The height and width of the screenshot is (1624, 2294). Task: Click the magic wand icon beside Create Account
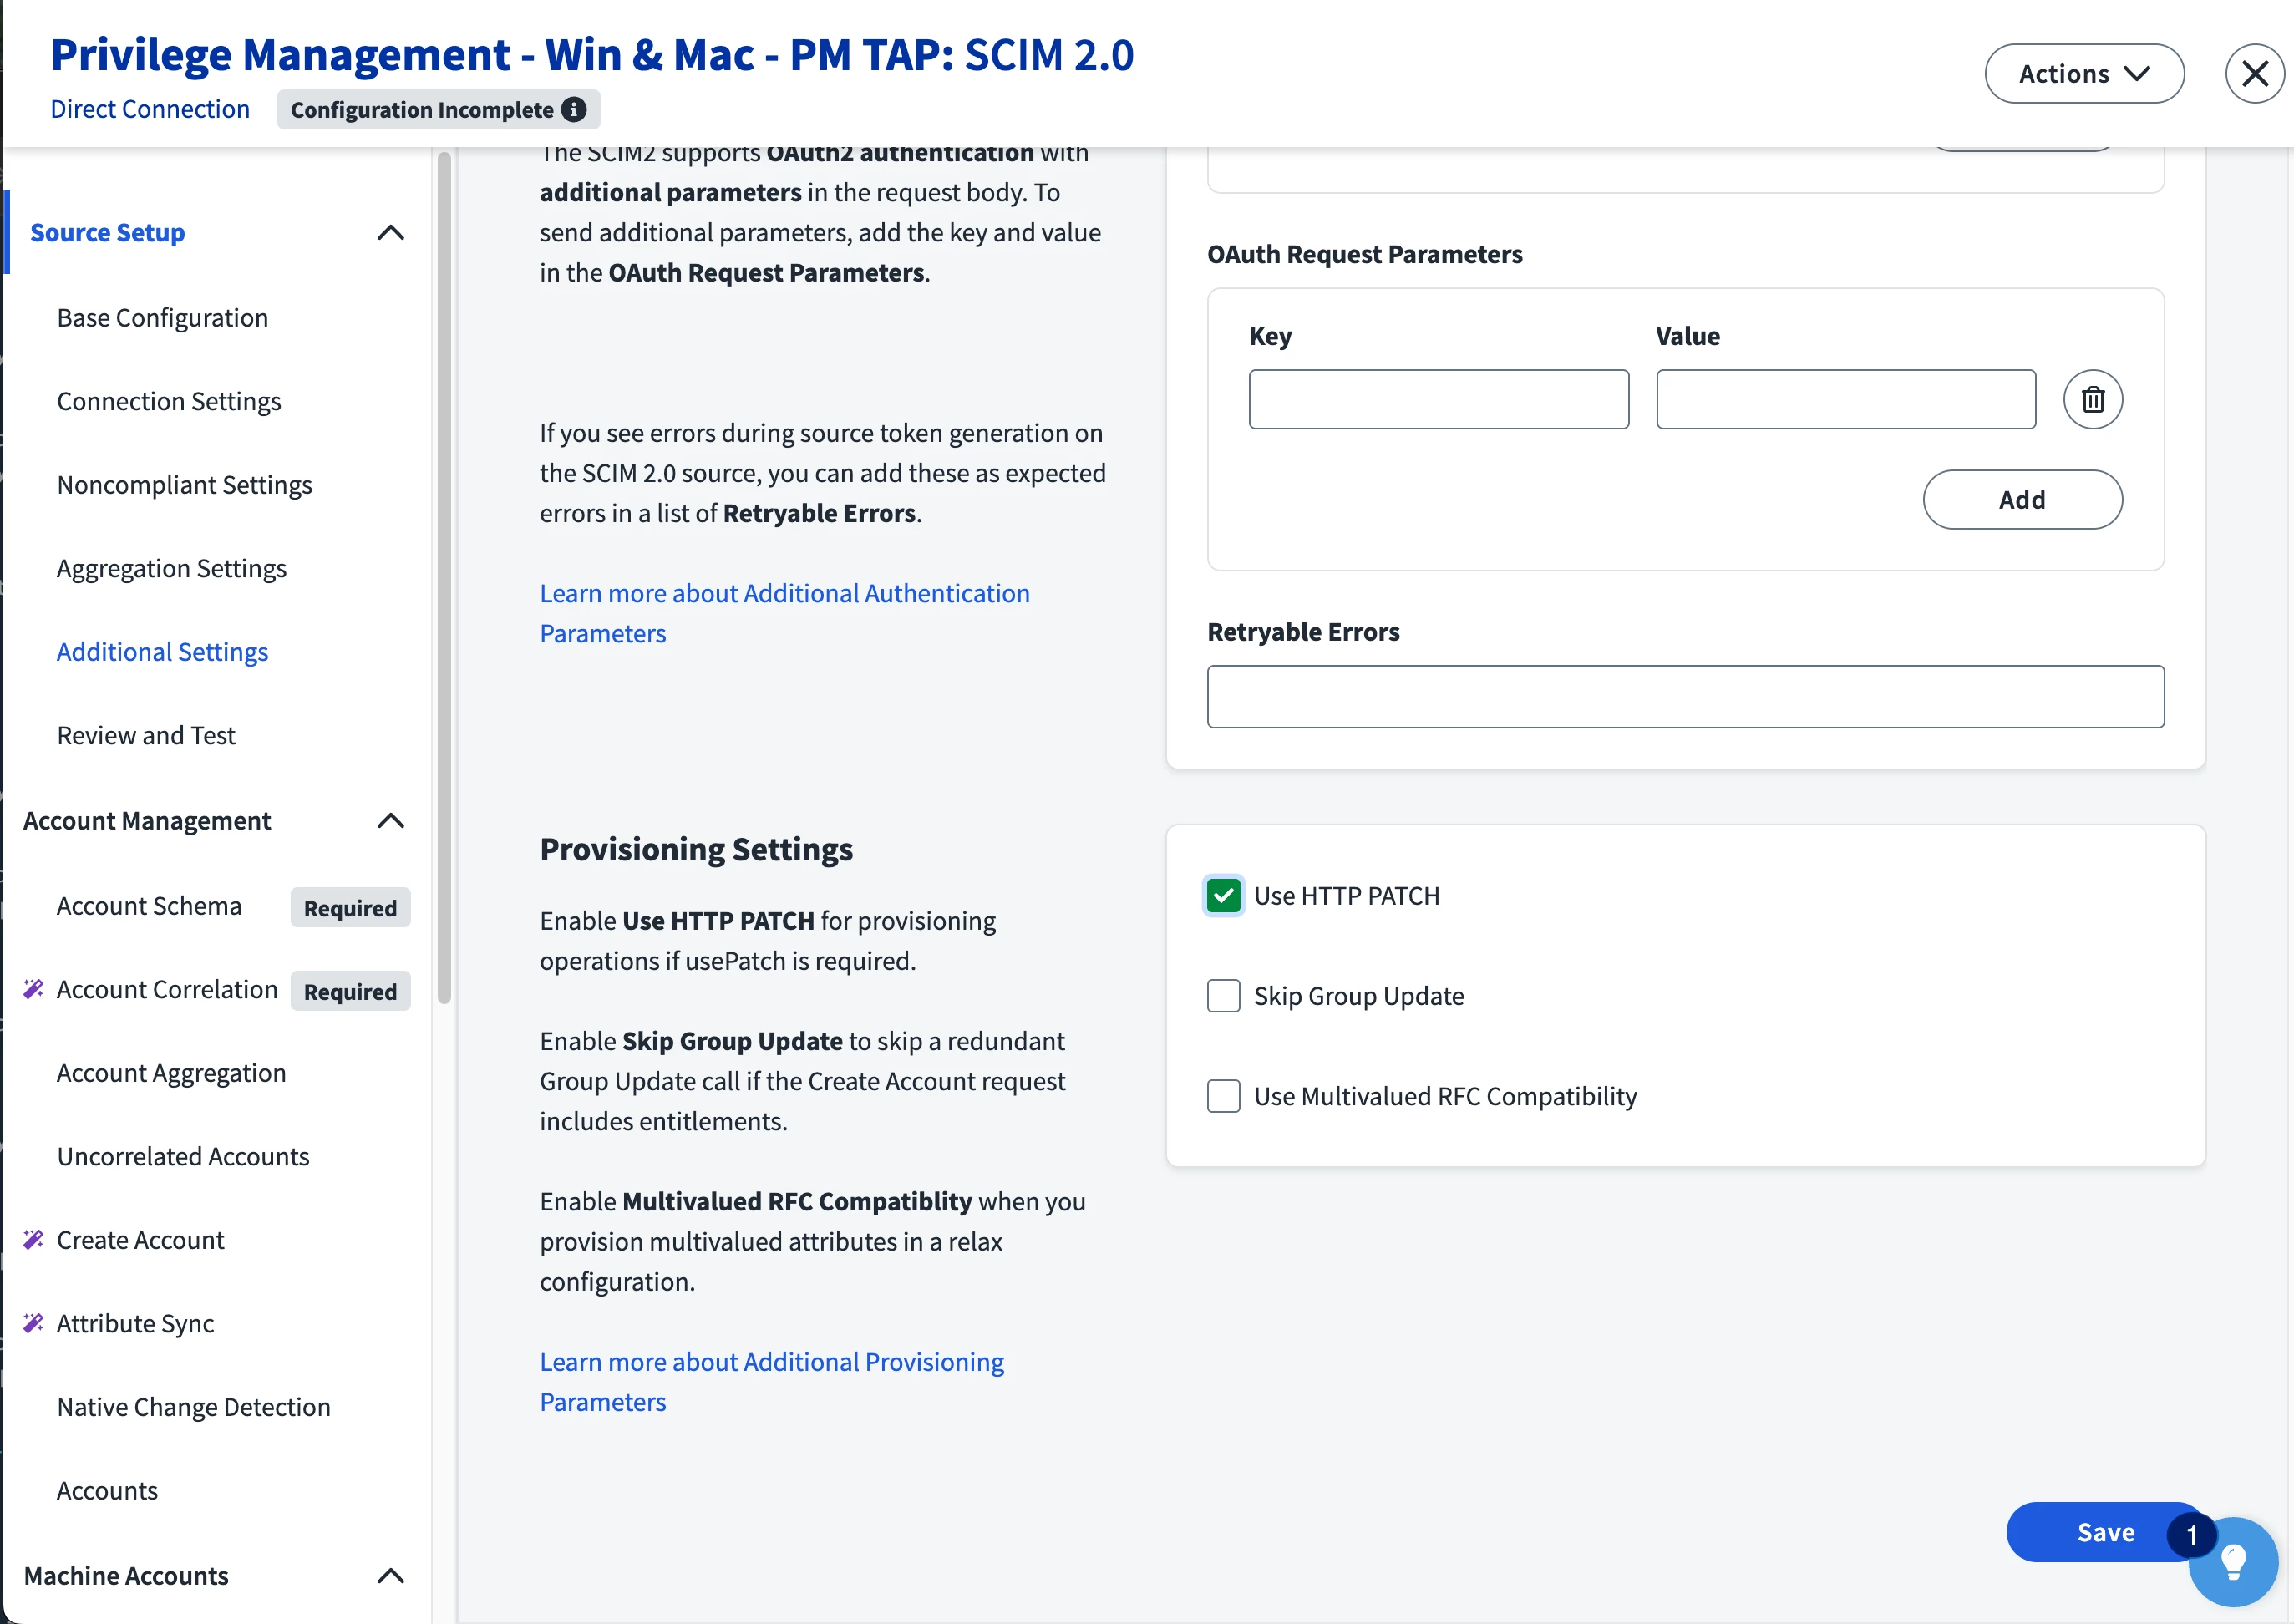33,1239
